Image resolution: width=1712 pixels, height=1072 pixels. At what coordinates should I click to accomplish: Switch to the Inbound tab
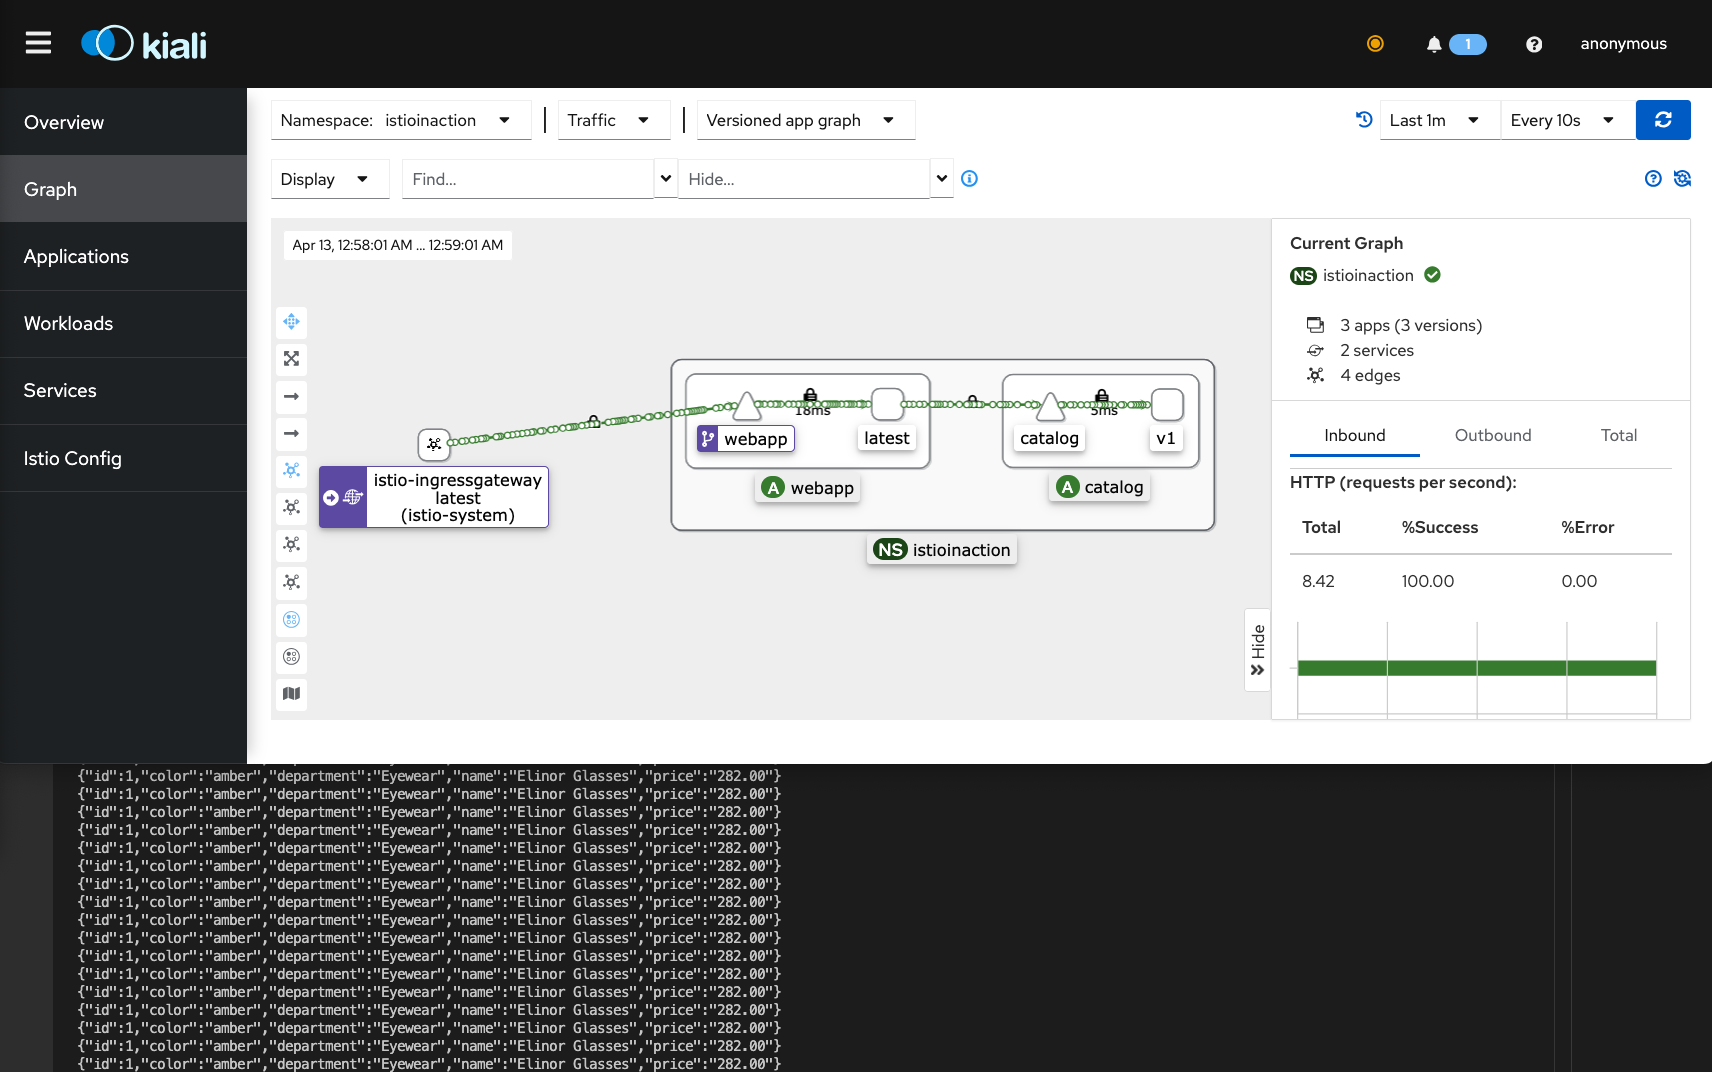(1355, 435)
